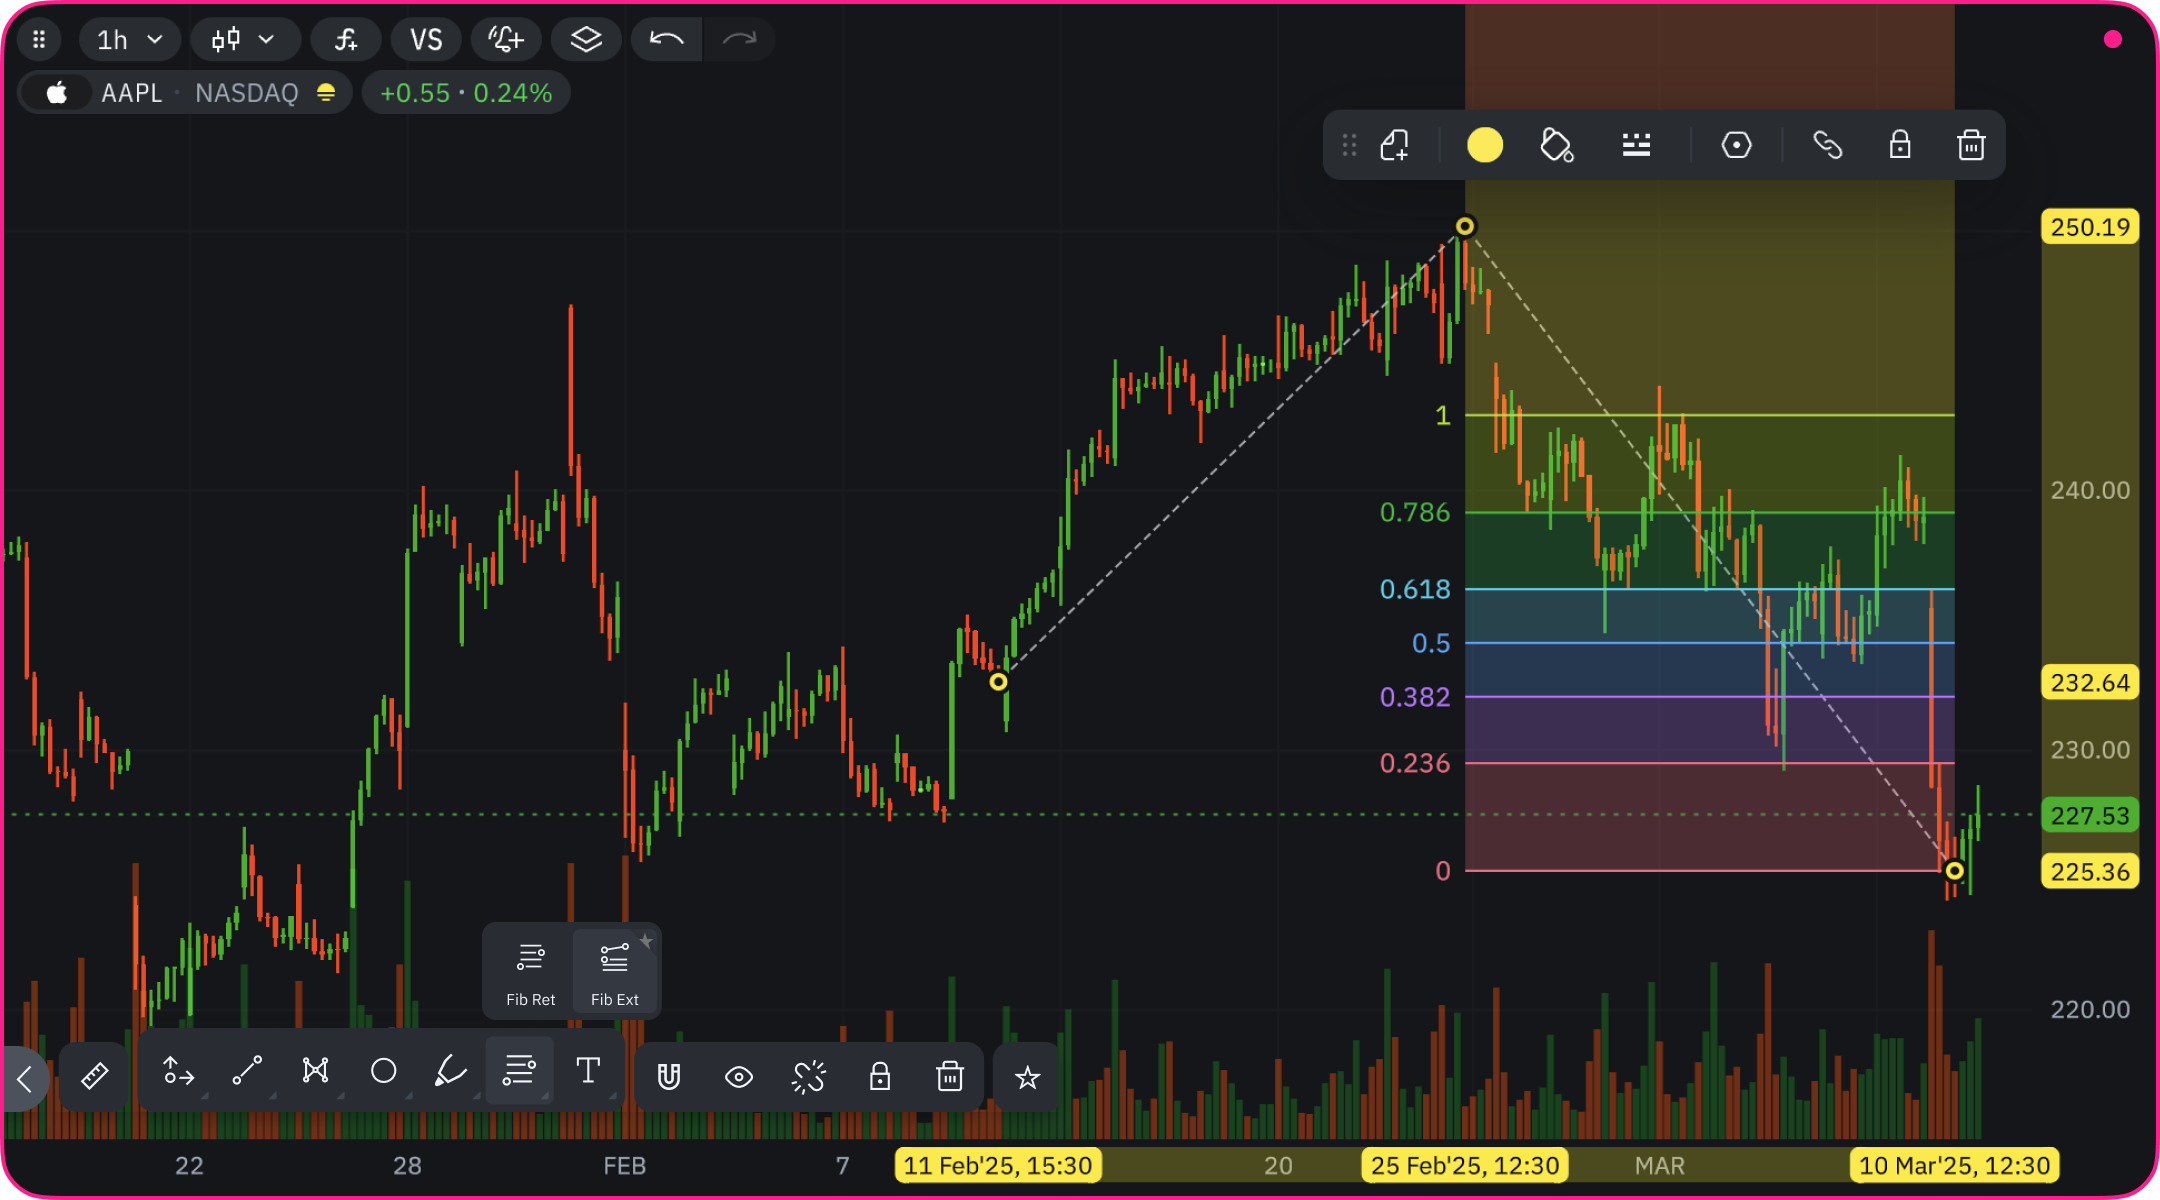Choose Fib Ext from the popup
2160x1200 pixels.
coord(614,972)
